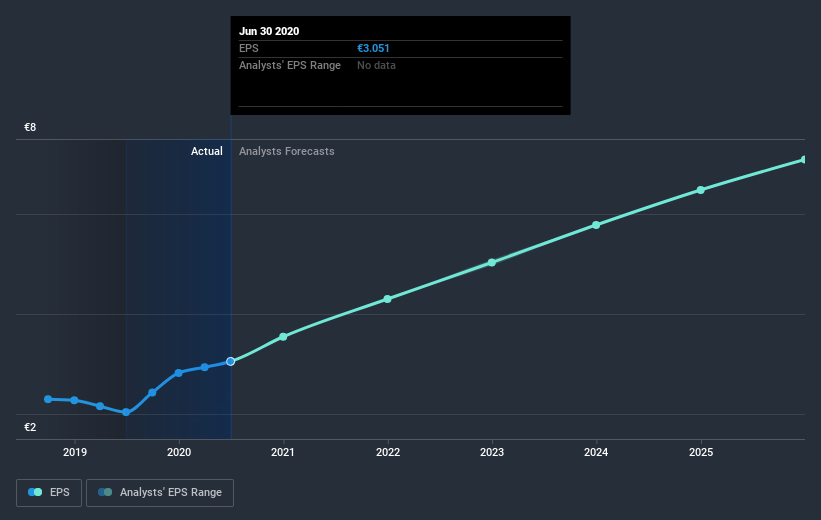Click the No data text in tooltip
Viewport: 821px width, 520px height.
376,65
